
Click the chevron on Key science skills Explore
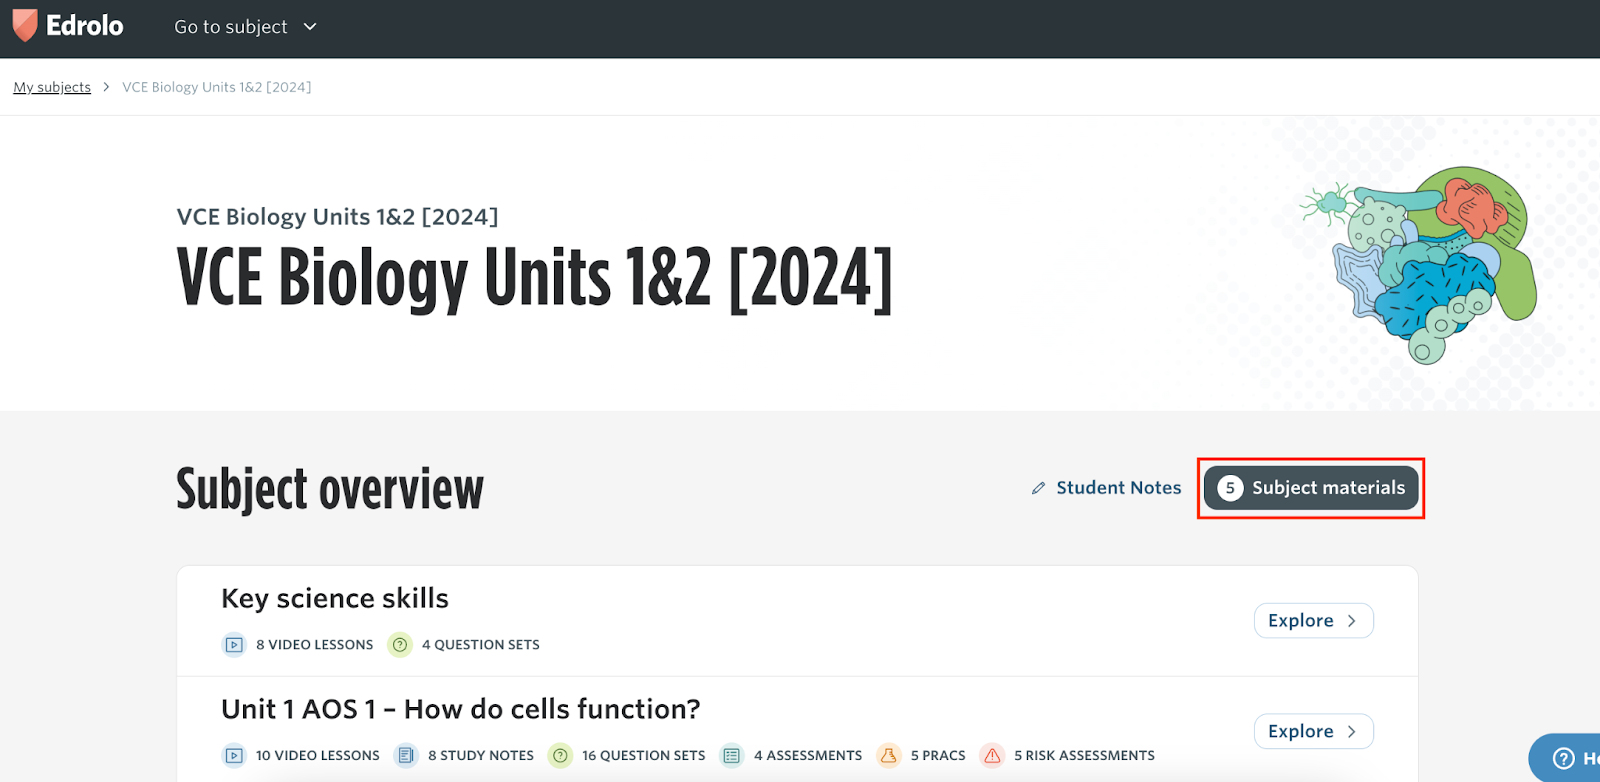1352,621
